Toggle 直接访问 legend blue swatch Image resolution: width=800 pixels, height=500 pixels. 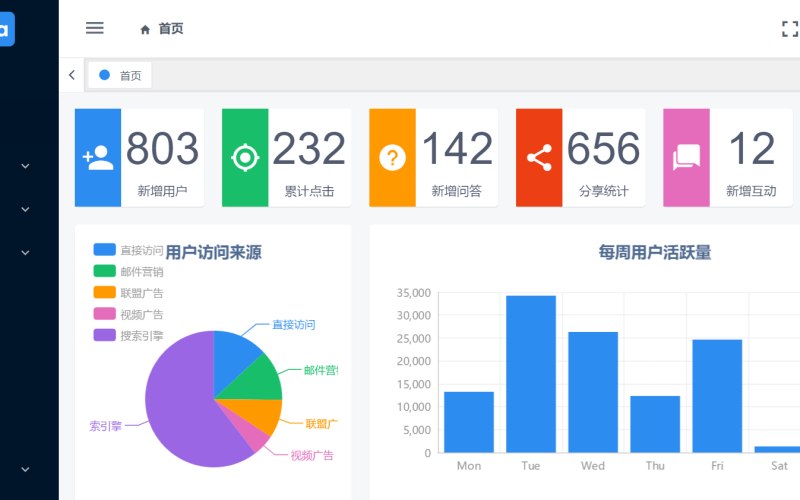tap(105, 249)
